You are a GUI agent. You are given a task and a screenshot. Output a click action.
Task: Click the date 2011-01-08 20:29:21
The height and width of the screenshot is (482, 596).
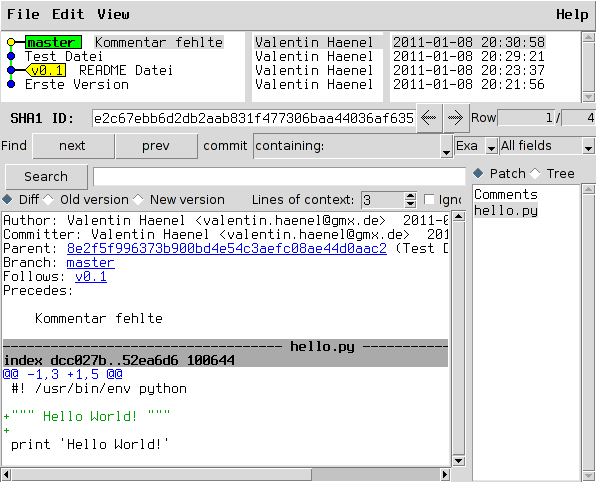[x=468, y=56]
